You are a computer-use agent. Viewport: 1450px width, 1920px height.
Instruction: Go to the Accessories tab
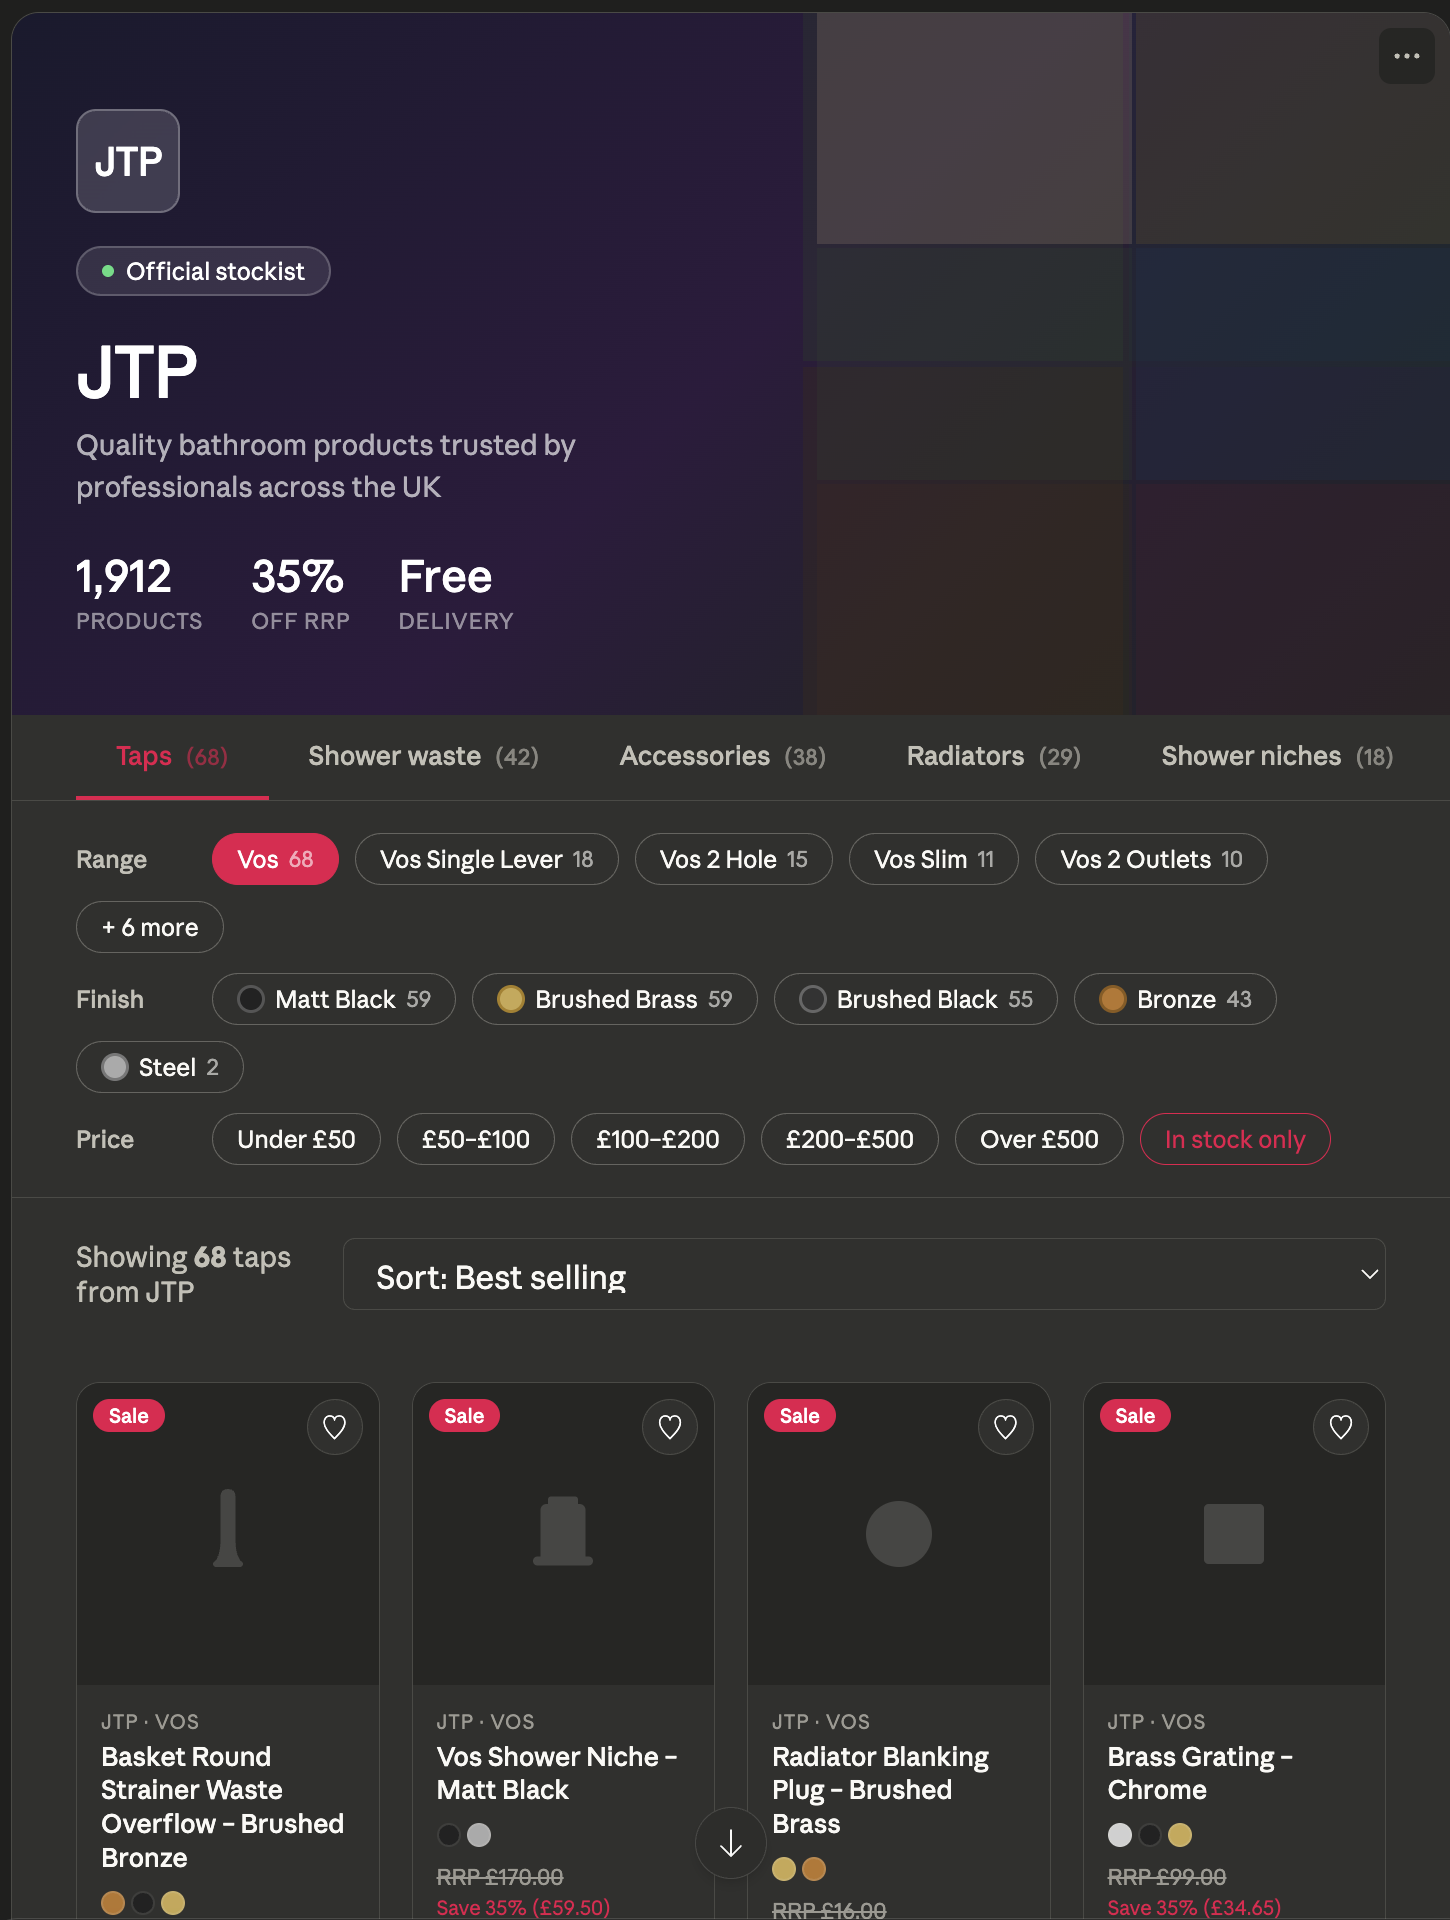click(723, 757)
